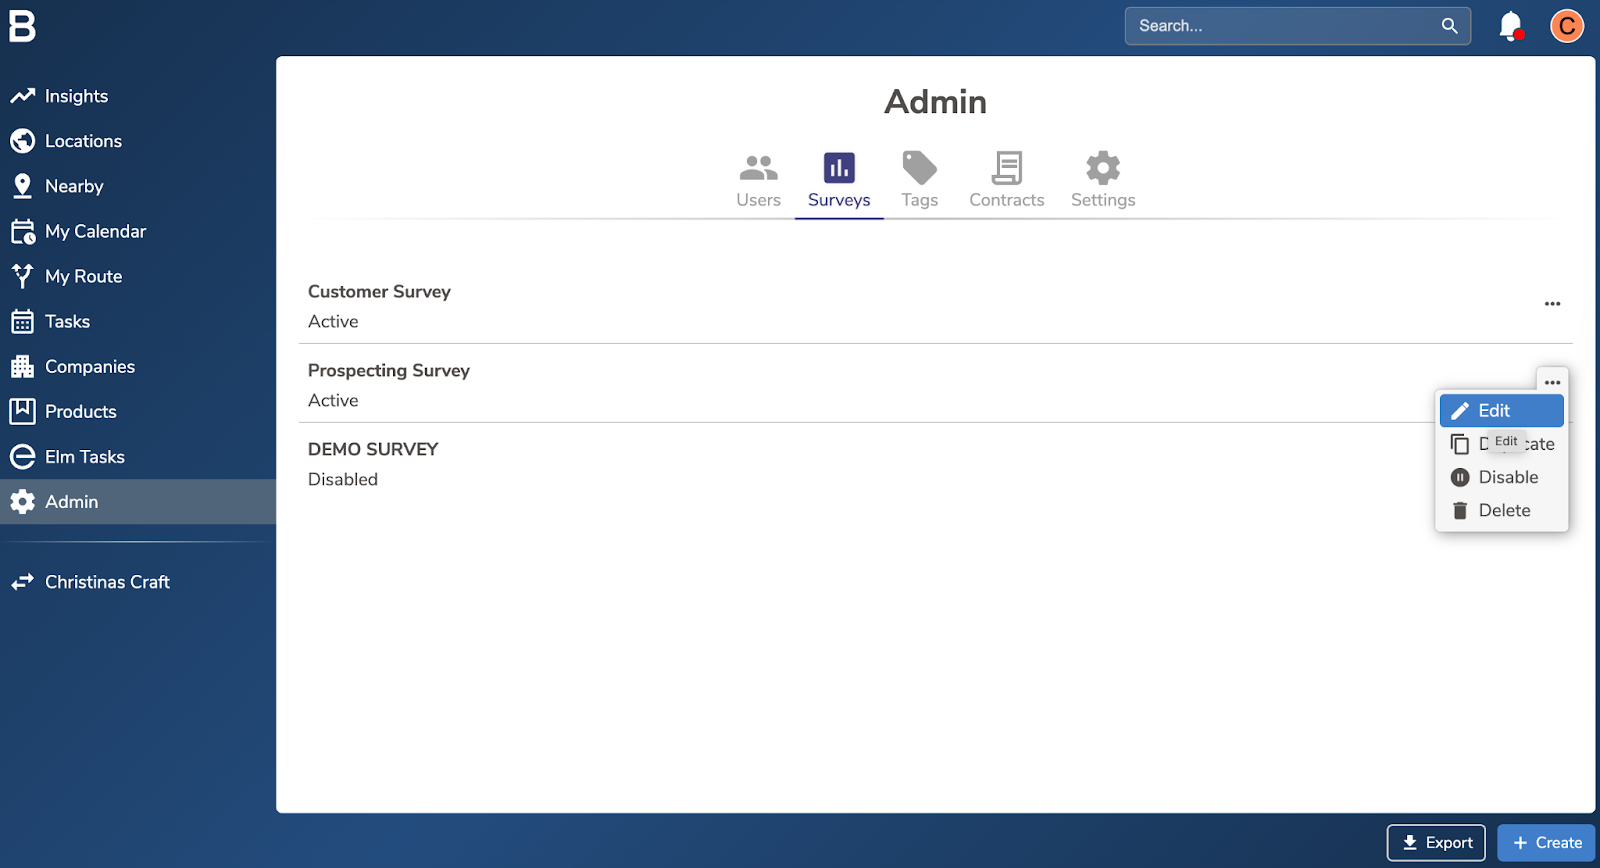Open the notifications bell
The width and height of the screenshot is (1600, 868).
[1510, 26]
